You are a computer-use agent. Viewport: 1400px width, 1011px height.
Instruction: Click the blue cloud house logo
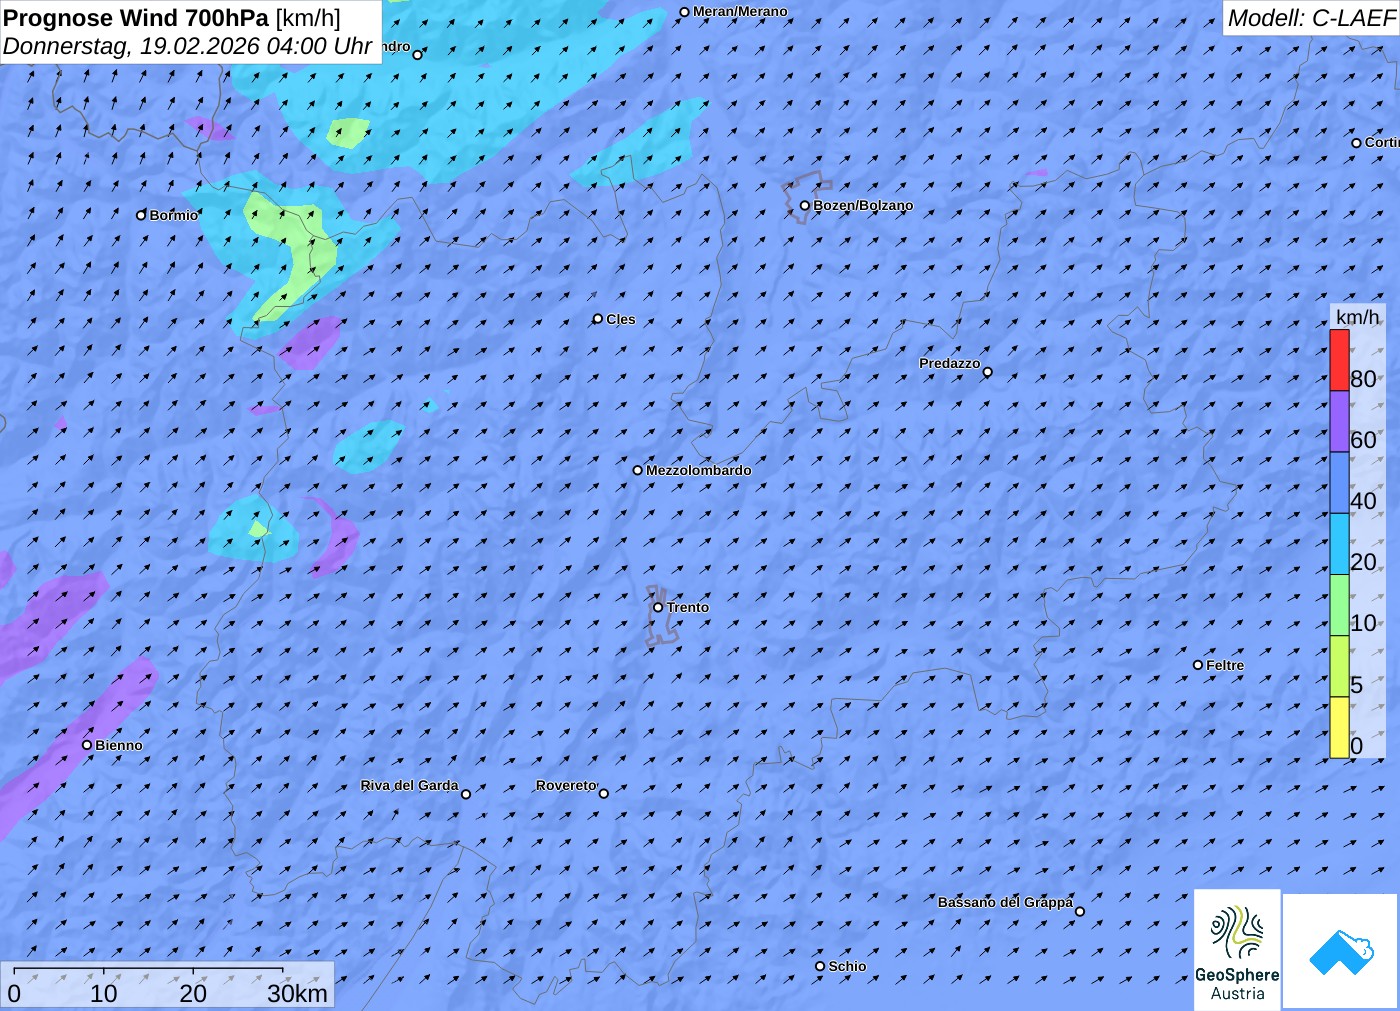pos(1341,951)
